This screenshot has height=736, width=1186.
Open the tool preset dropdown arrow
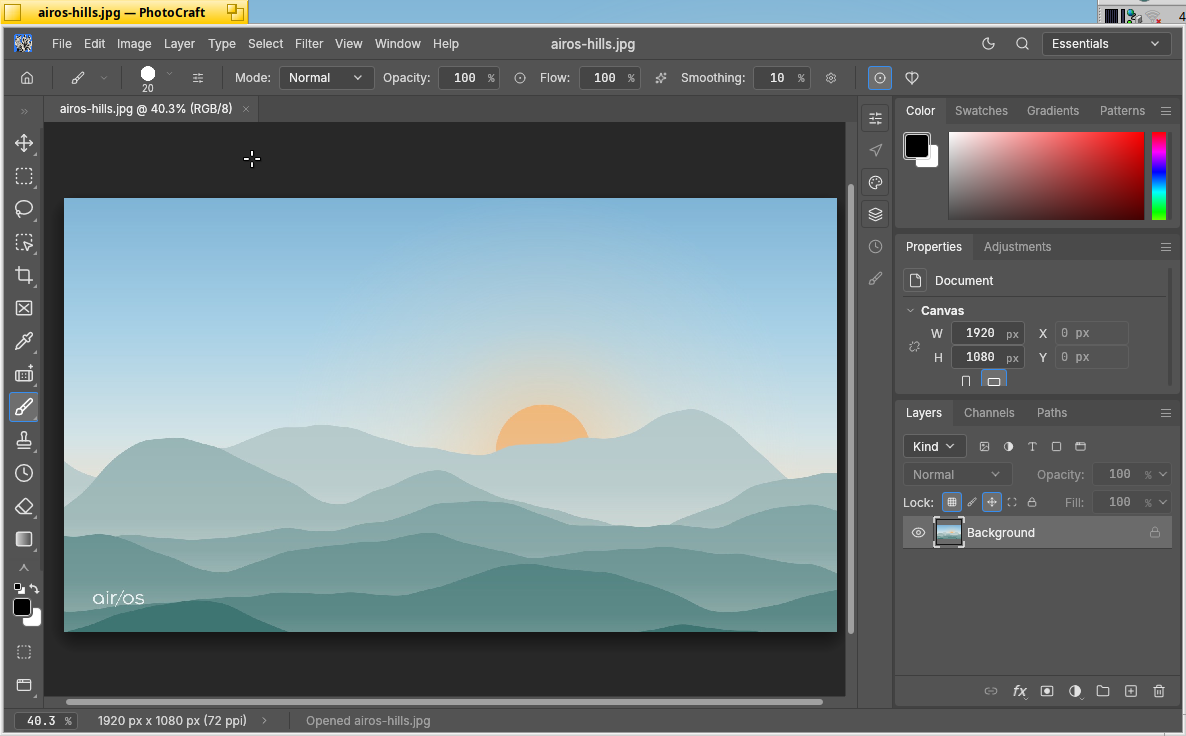[104, 78]
